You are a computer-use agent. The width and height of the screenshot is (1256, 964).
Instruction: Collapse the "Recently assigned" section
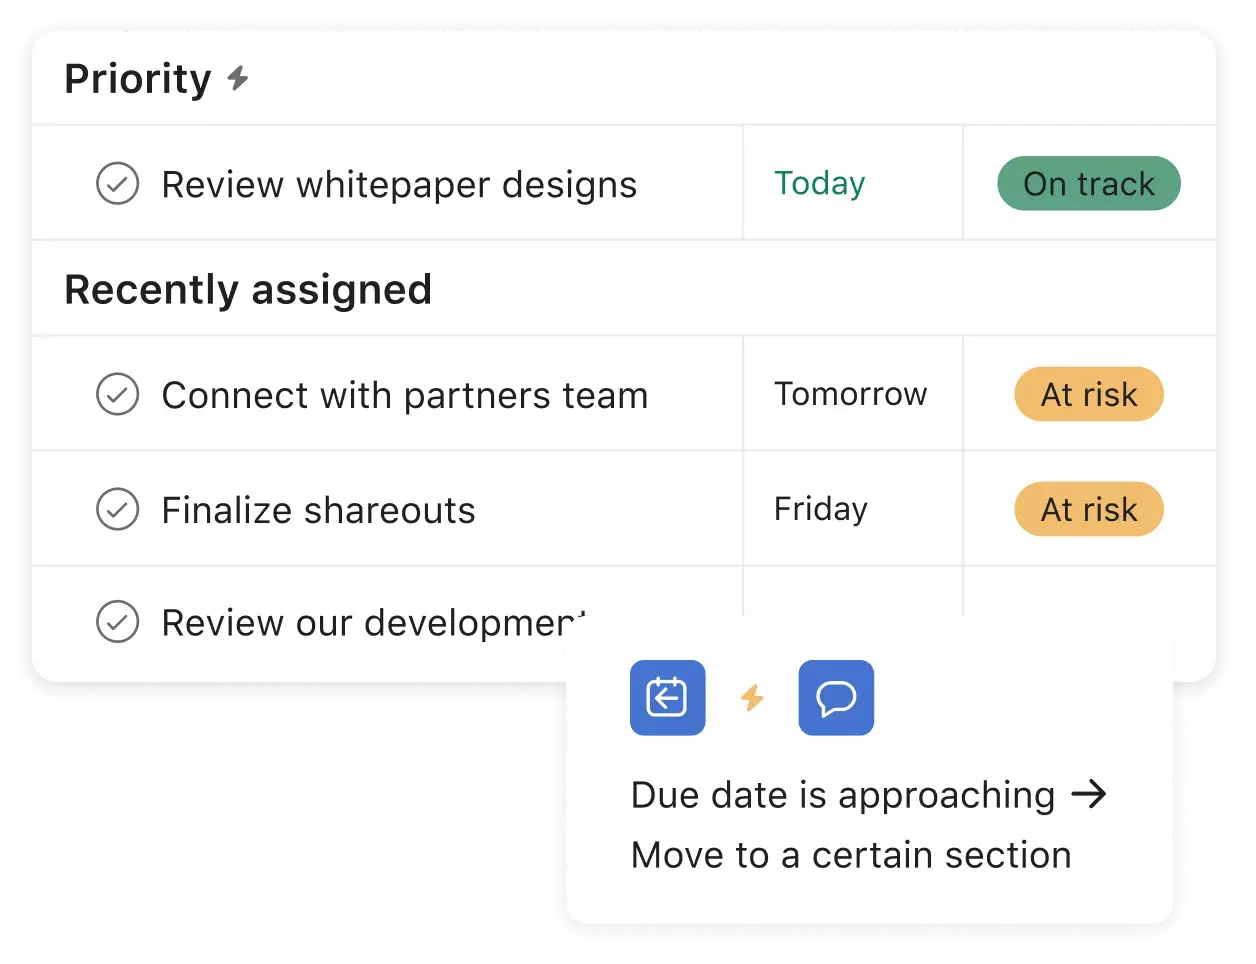[x=248, y=290]
